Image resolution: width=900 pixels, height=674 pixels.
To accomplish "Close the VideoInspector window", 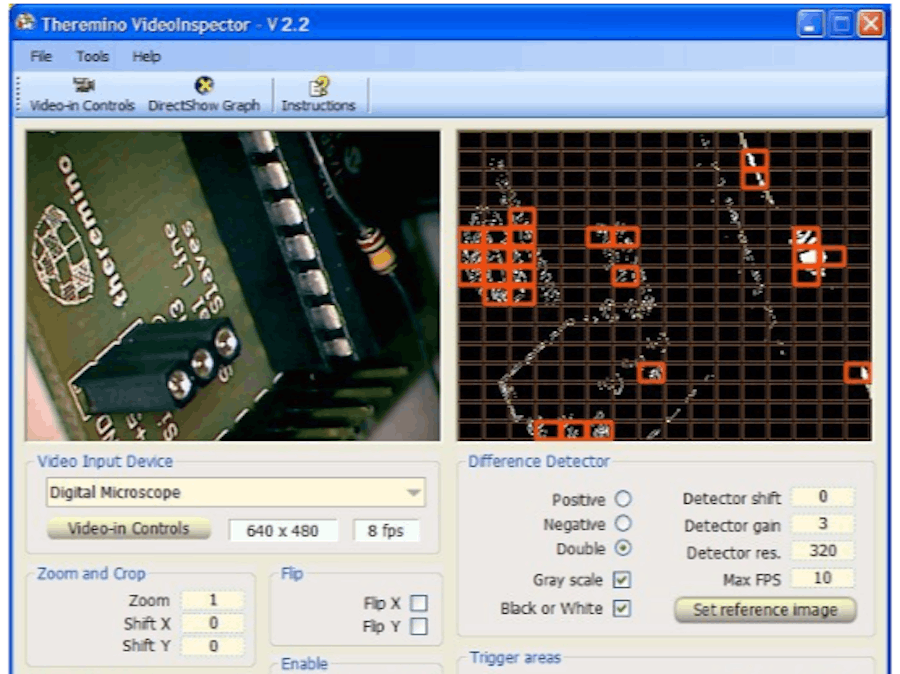I will (871, 24).
